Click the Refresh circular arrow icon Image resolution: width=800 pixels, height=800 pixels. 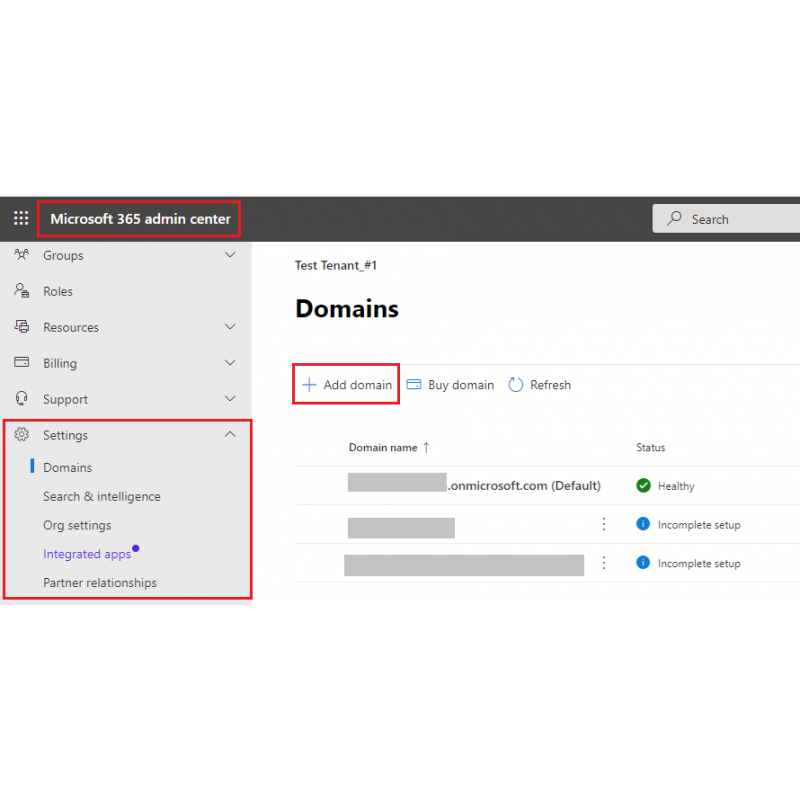(516, 385)
